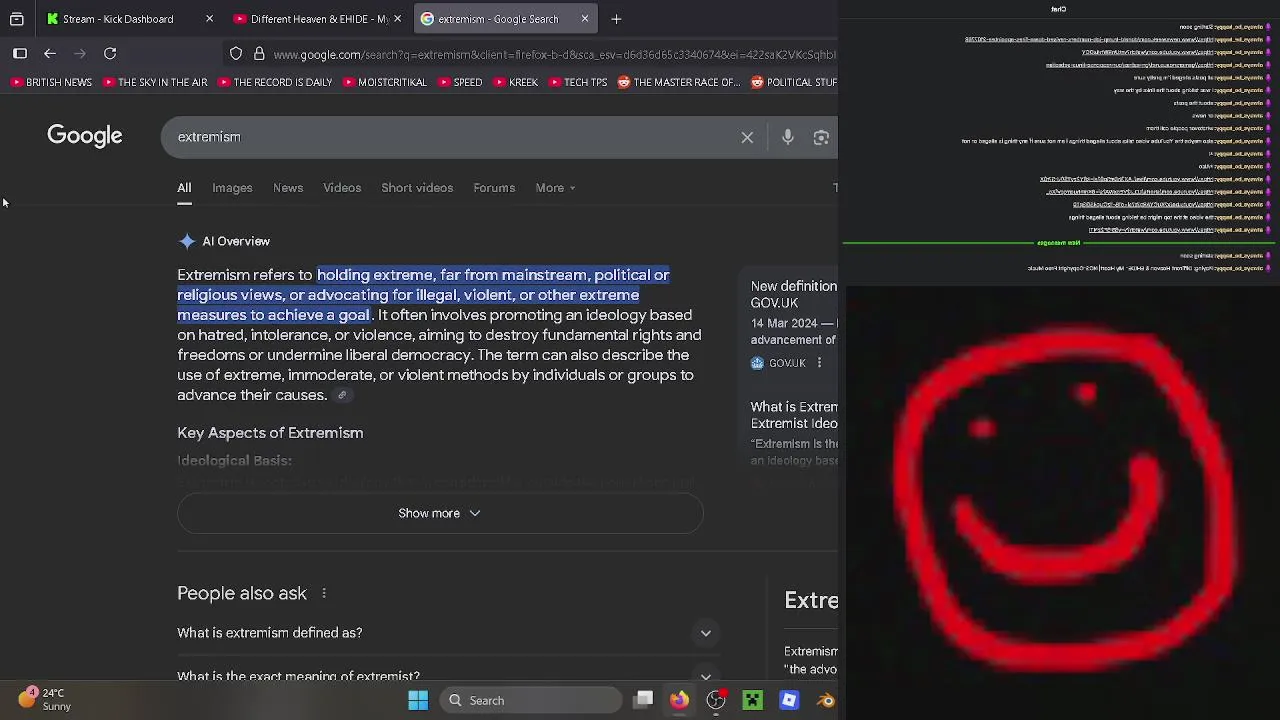Open Roblox from taskbar

click(x=789, y=700)
